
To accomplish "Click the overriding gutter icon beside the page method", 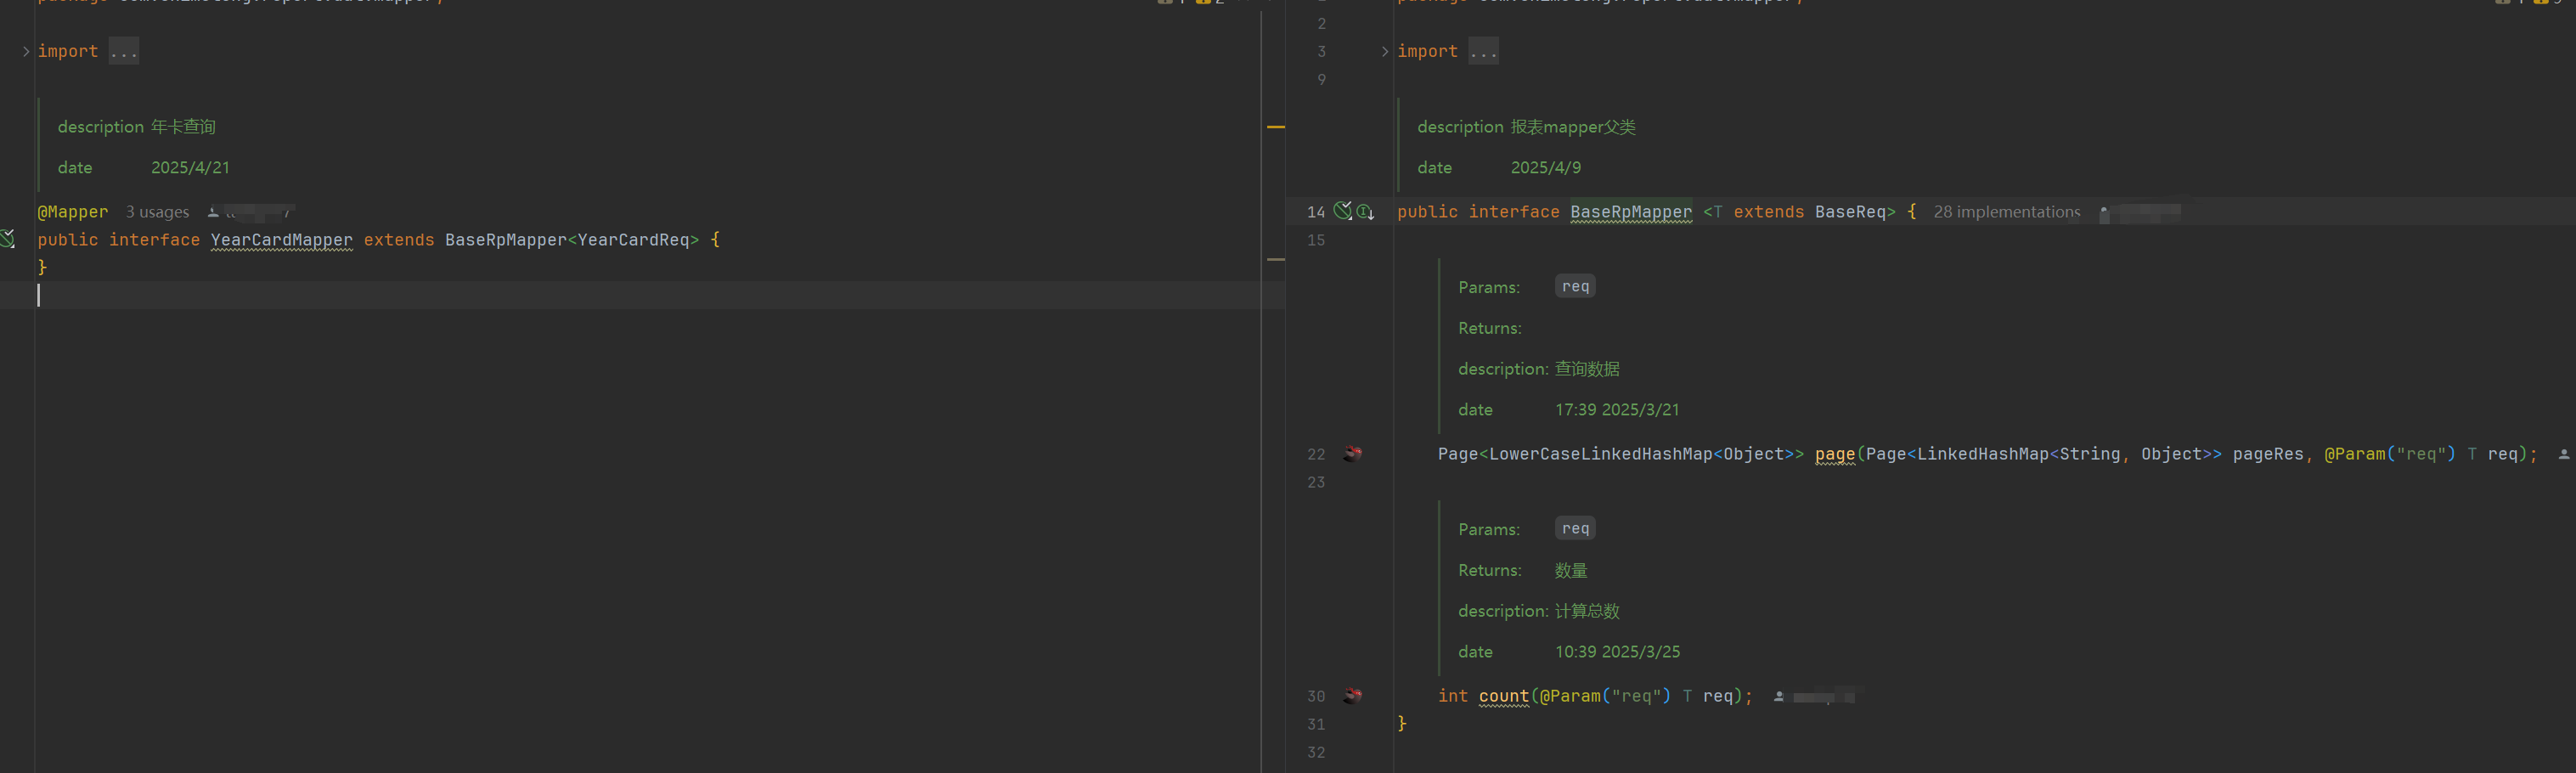I will [x=1354, y=453].
